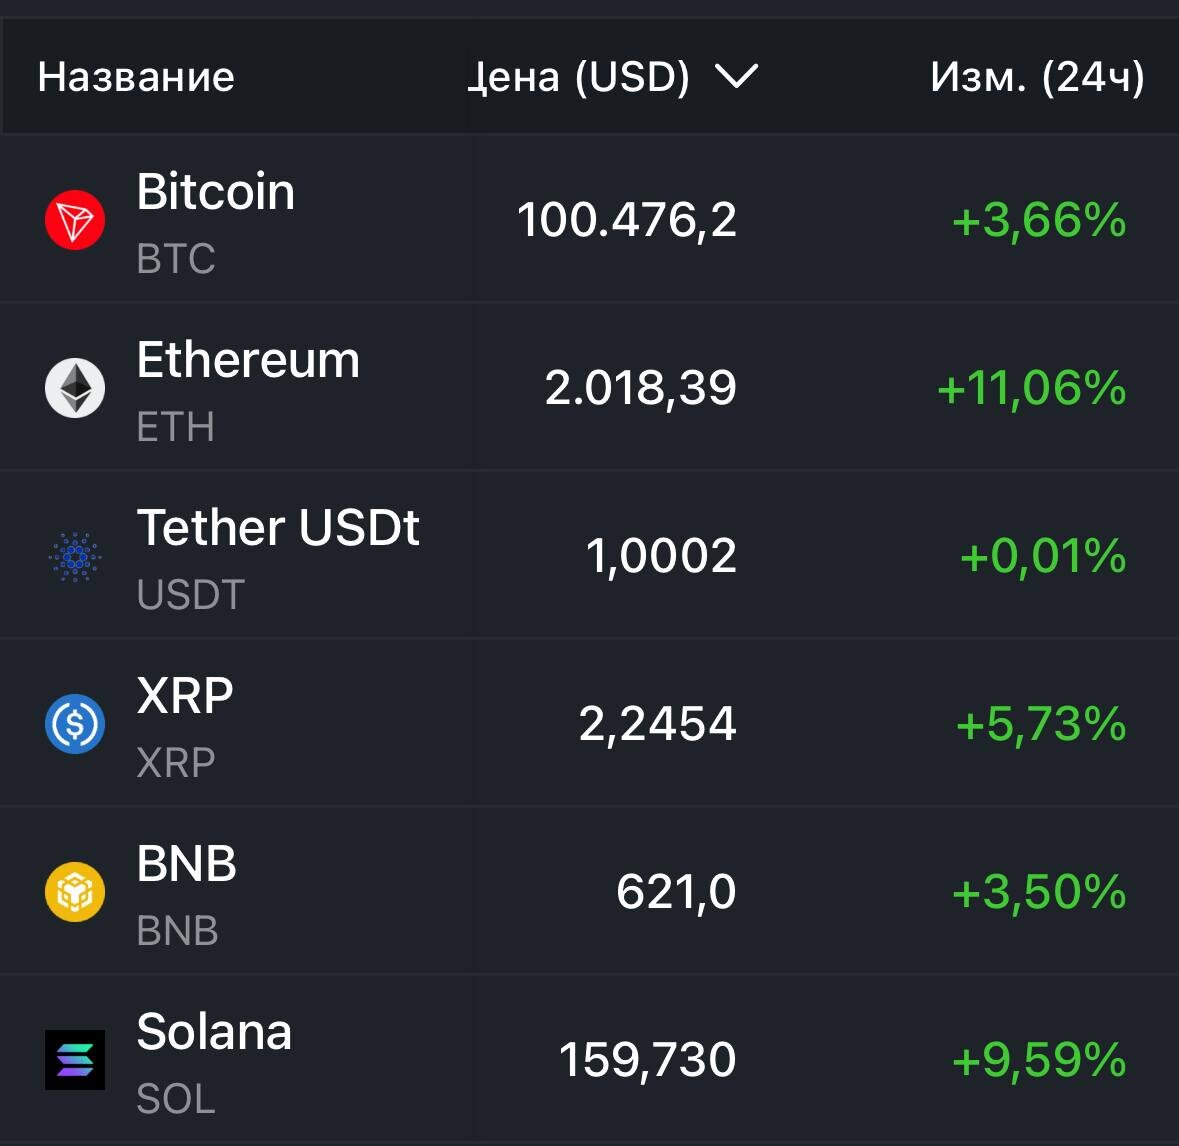Click the blue dotted icon beside Tether USDt
The height and width of the screenshot is (1146, 1179).
[x=75, y=556]
